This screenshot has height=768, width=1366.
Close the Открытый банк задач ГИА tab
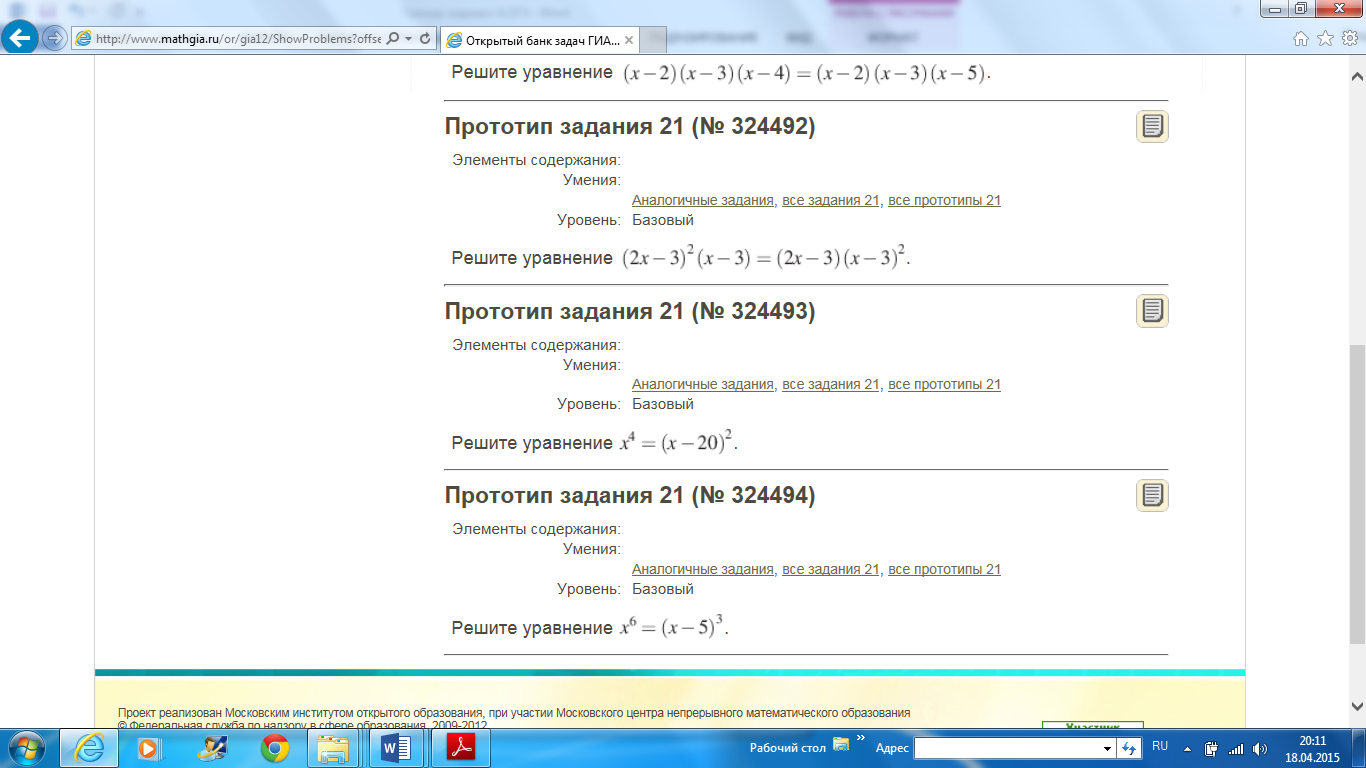pyautogui.click(x=628, y=40)
